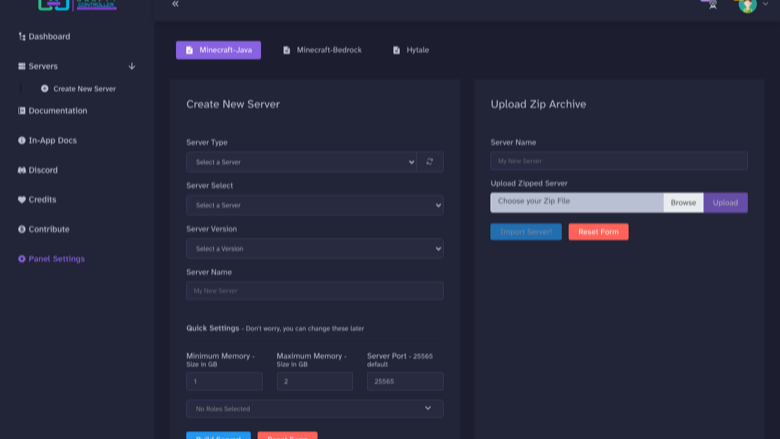The image size is (780, 439).
Task: Open Discord link in sidebar
Action: point(43,170)
